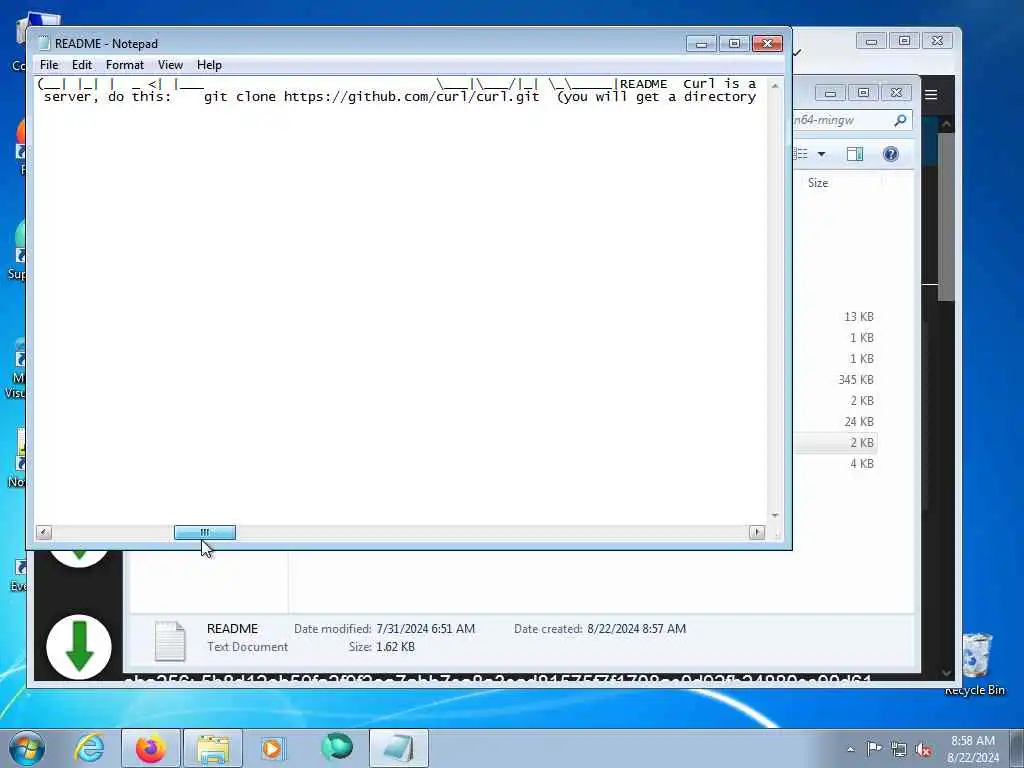This screenshot has width=1024, height=768.
Task: Click the README file icon in details pane
Action: (x=170, y=640)
